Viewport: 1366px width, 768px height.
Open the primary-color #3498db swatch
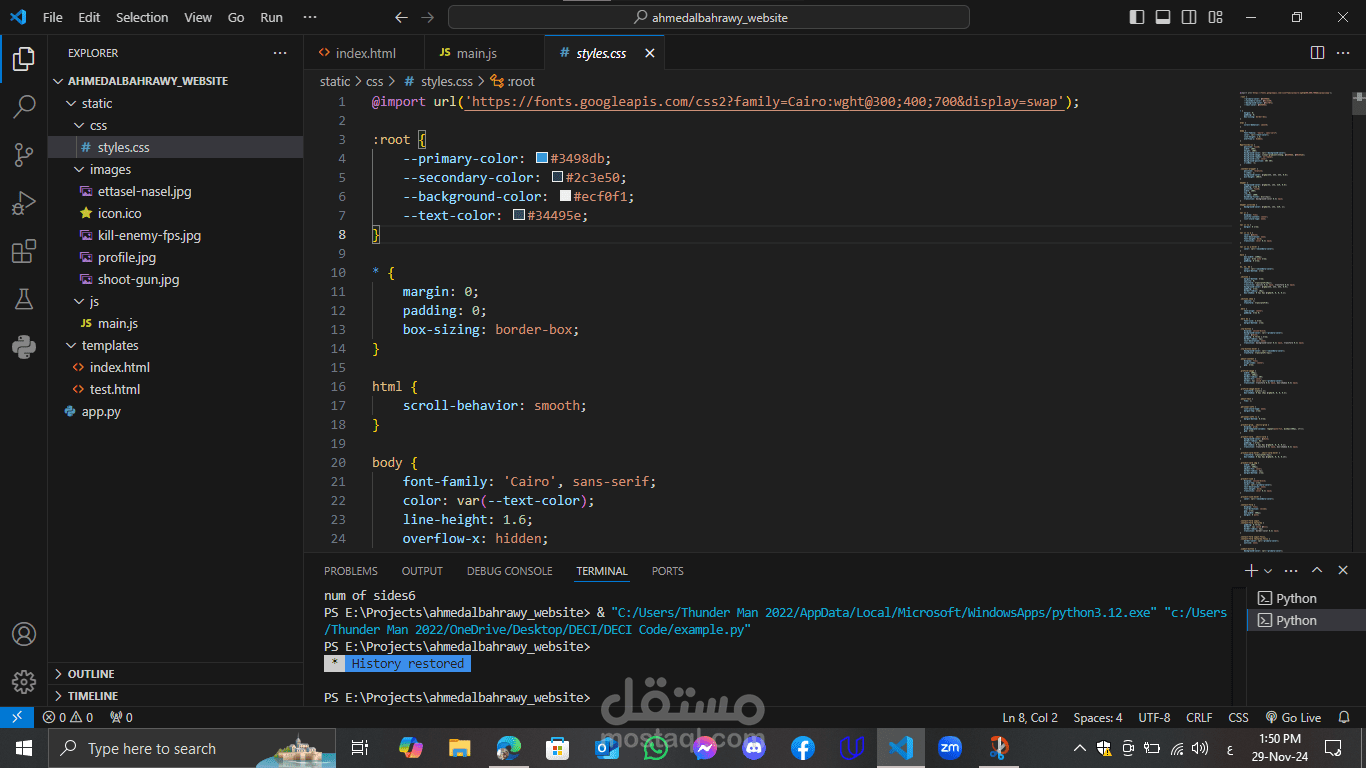click(x=542, y=158)
